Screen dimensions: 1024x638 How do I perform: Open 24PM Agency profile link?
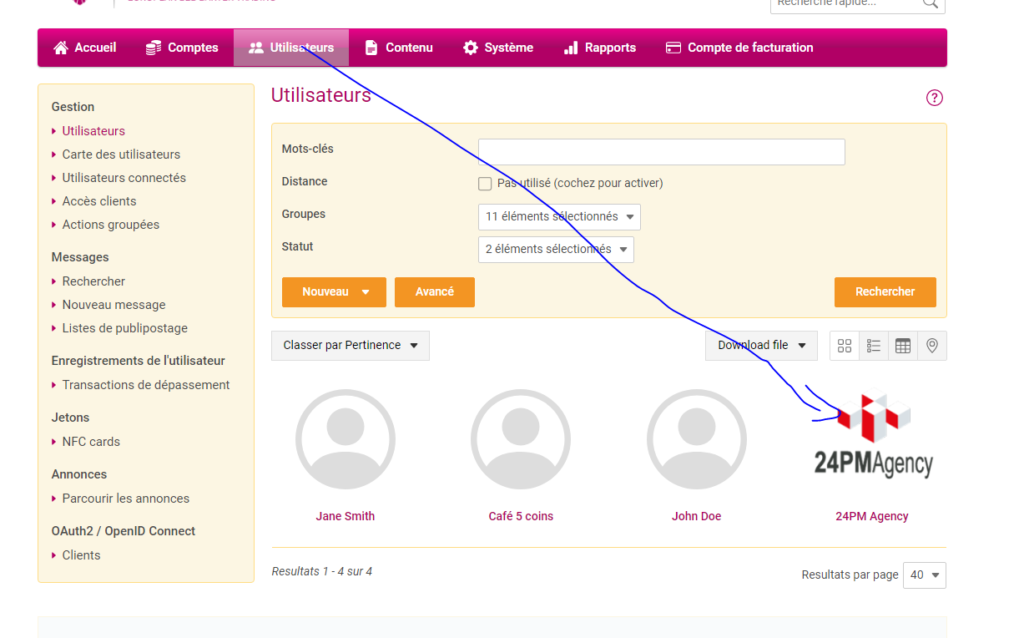click(872, 516)
